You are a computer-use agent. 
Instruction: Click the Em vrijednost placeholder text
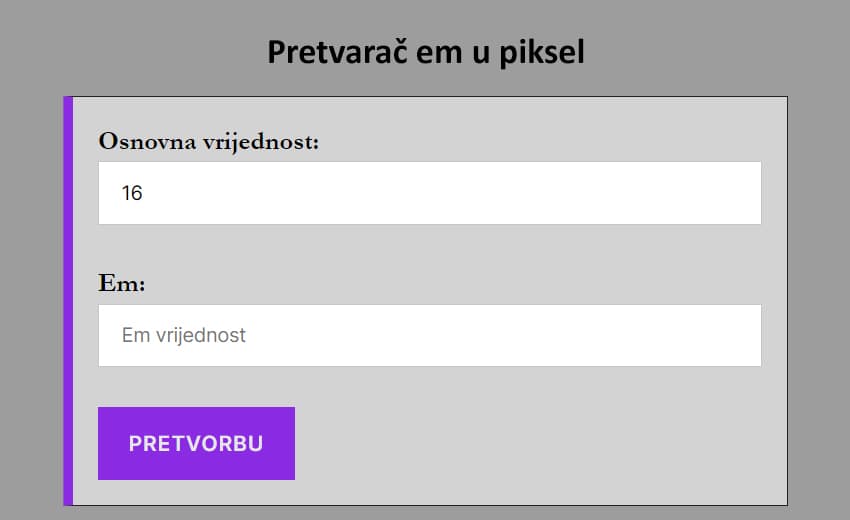tap(183, 336)
